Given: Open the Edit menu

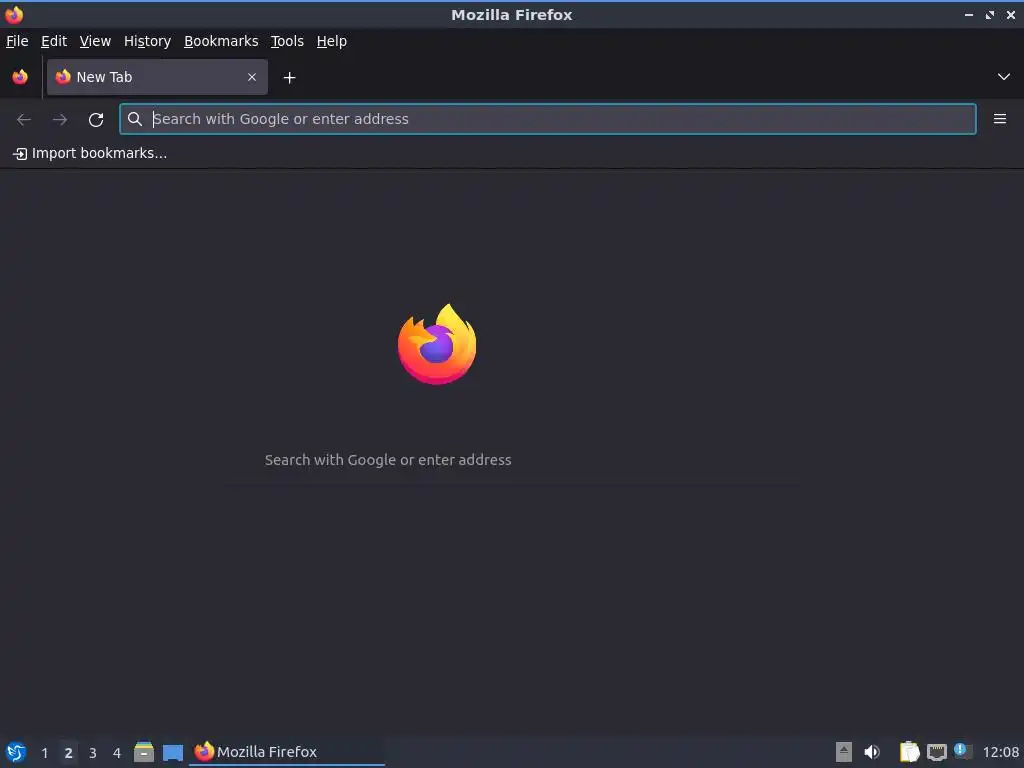Looking at the screenshot, I should (x=54, y=41).
